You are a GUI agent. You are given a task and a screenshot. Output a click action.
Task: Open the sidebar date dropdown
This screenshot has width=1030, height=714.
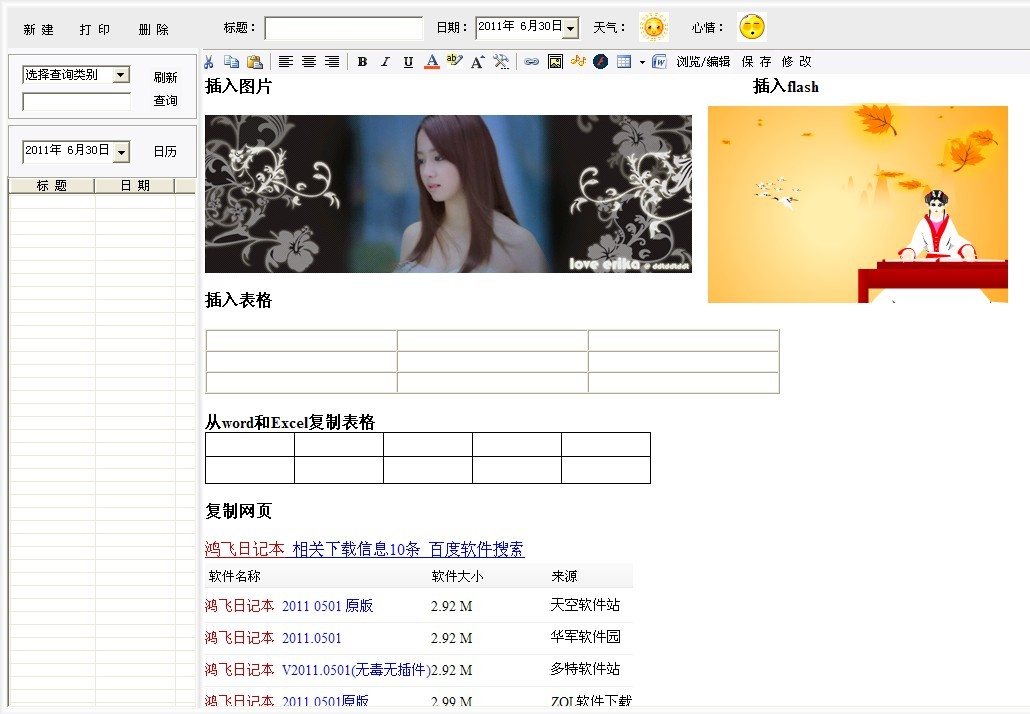click(121, 152)
